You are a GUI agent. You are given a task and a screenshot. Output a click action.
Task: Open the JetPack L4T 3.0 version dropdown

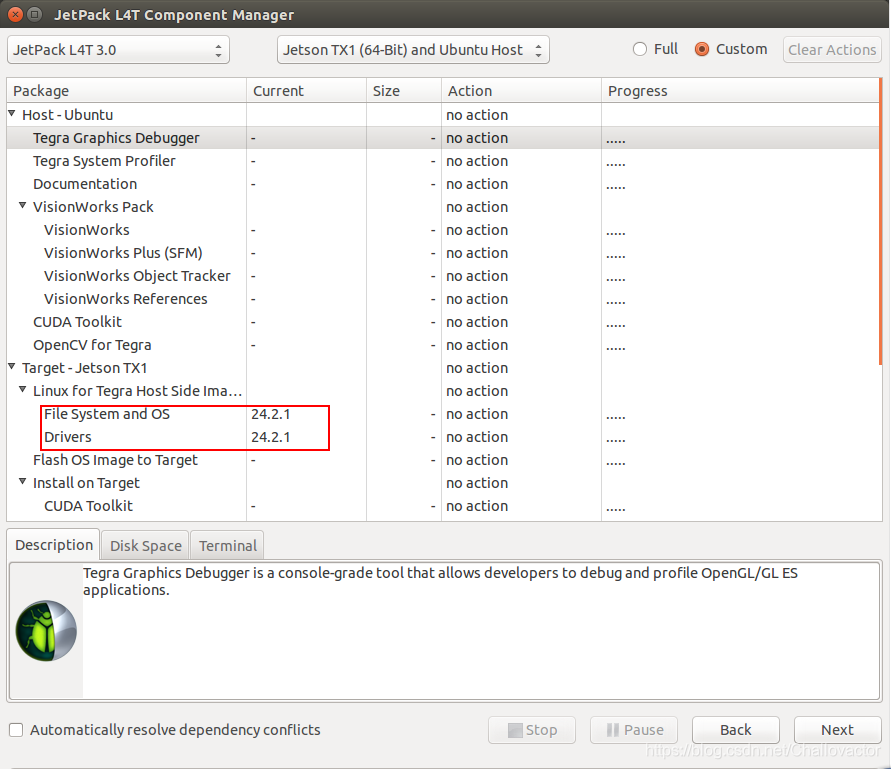[x=118, y=50]
